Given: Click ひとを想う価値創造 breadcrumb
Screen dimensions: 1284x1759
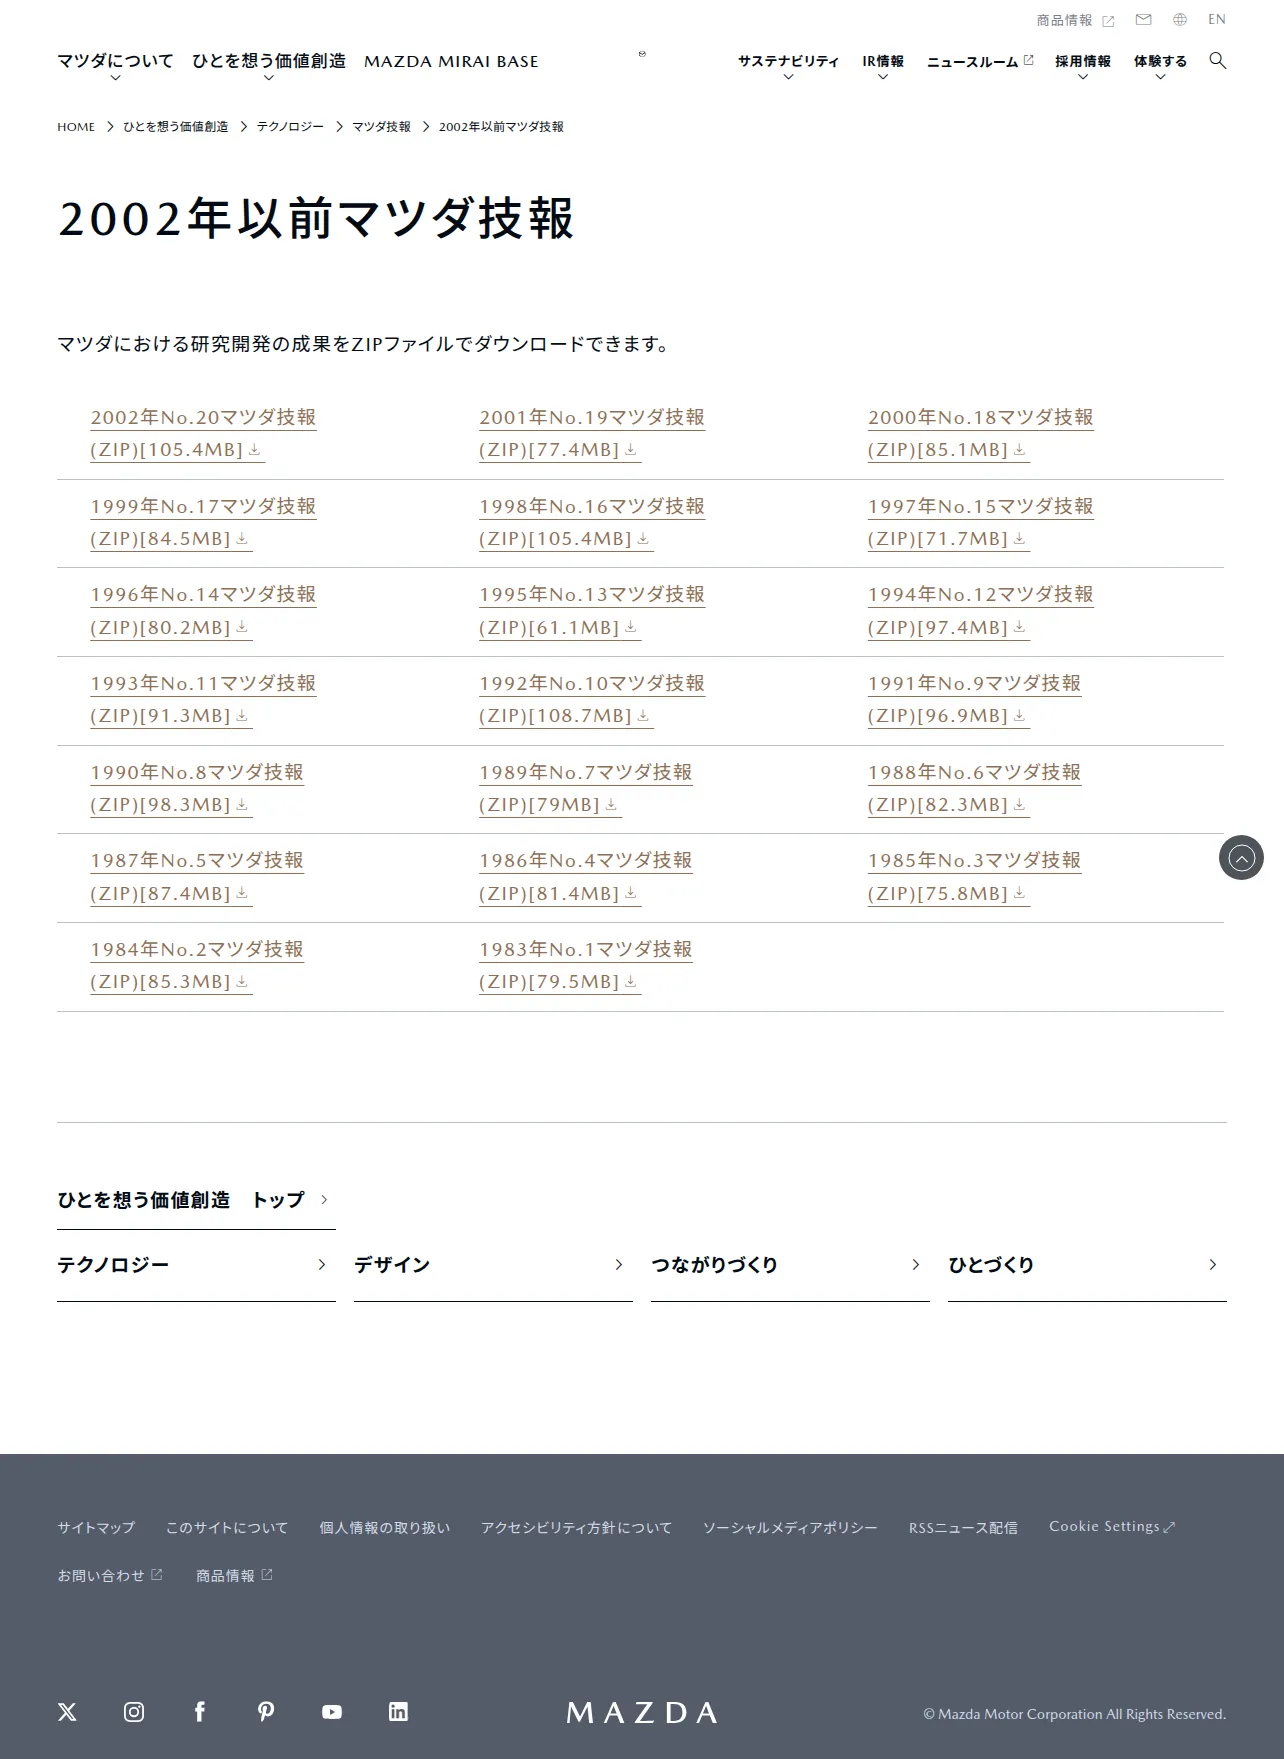Looking at the screenshot, I should 176,127.
